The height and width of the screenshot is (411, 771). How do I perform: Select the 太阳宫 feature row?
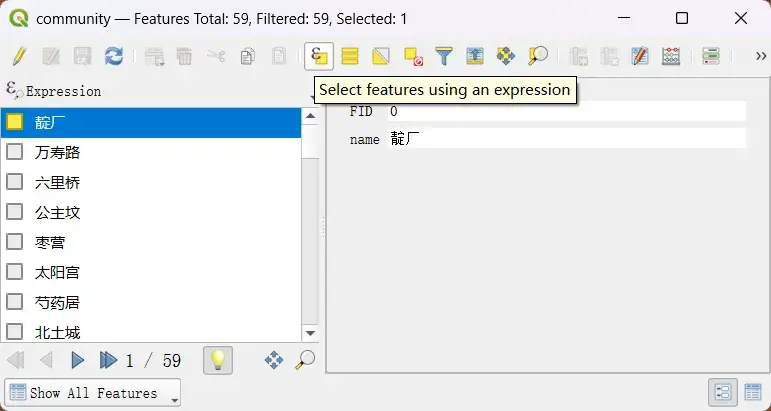pos(151,272)
